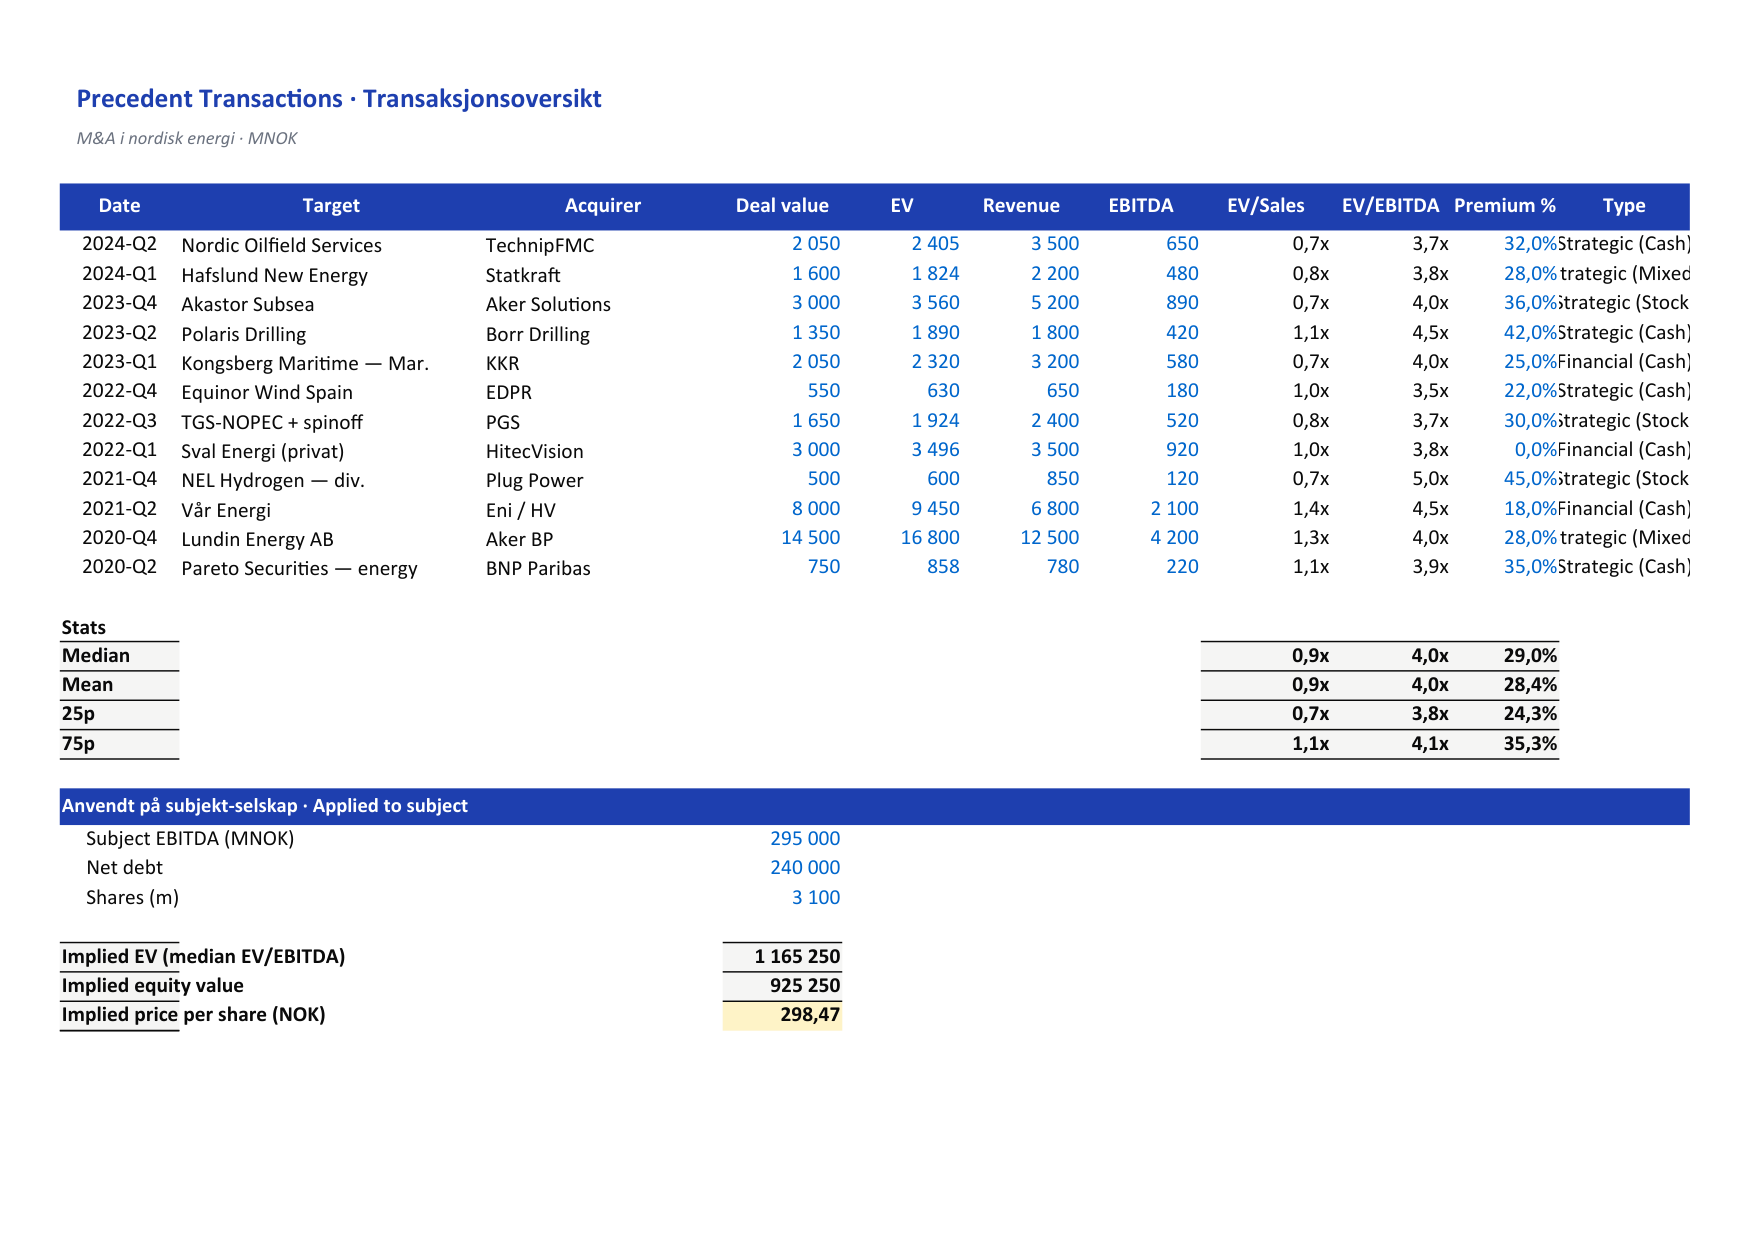Click EV value 2 405
The image size is (1754, 1241).
[x=935, y=243]
